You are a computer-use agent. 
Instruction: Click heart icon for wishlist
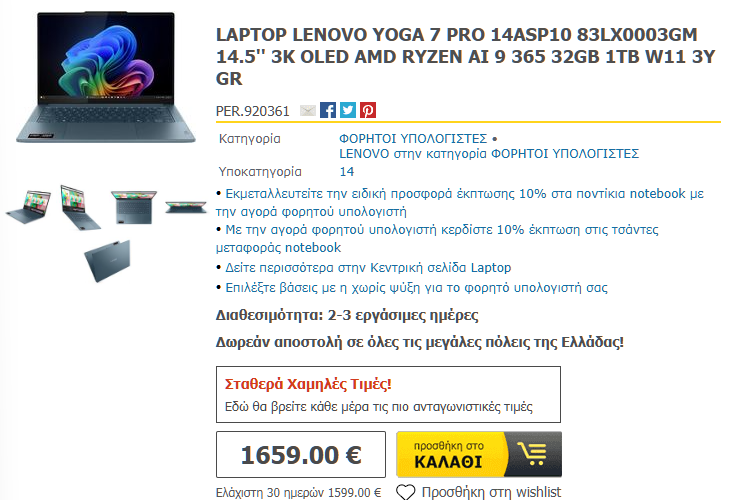406,492
